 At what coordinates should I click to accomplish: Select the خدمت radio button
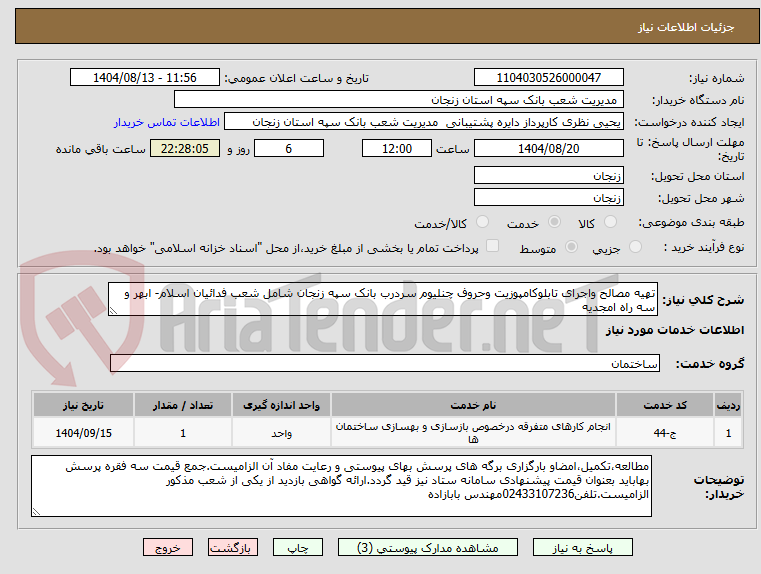coord(554,222)
